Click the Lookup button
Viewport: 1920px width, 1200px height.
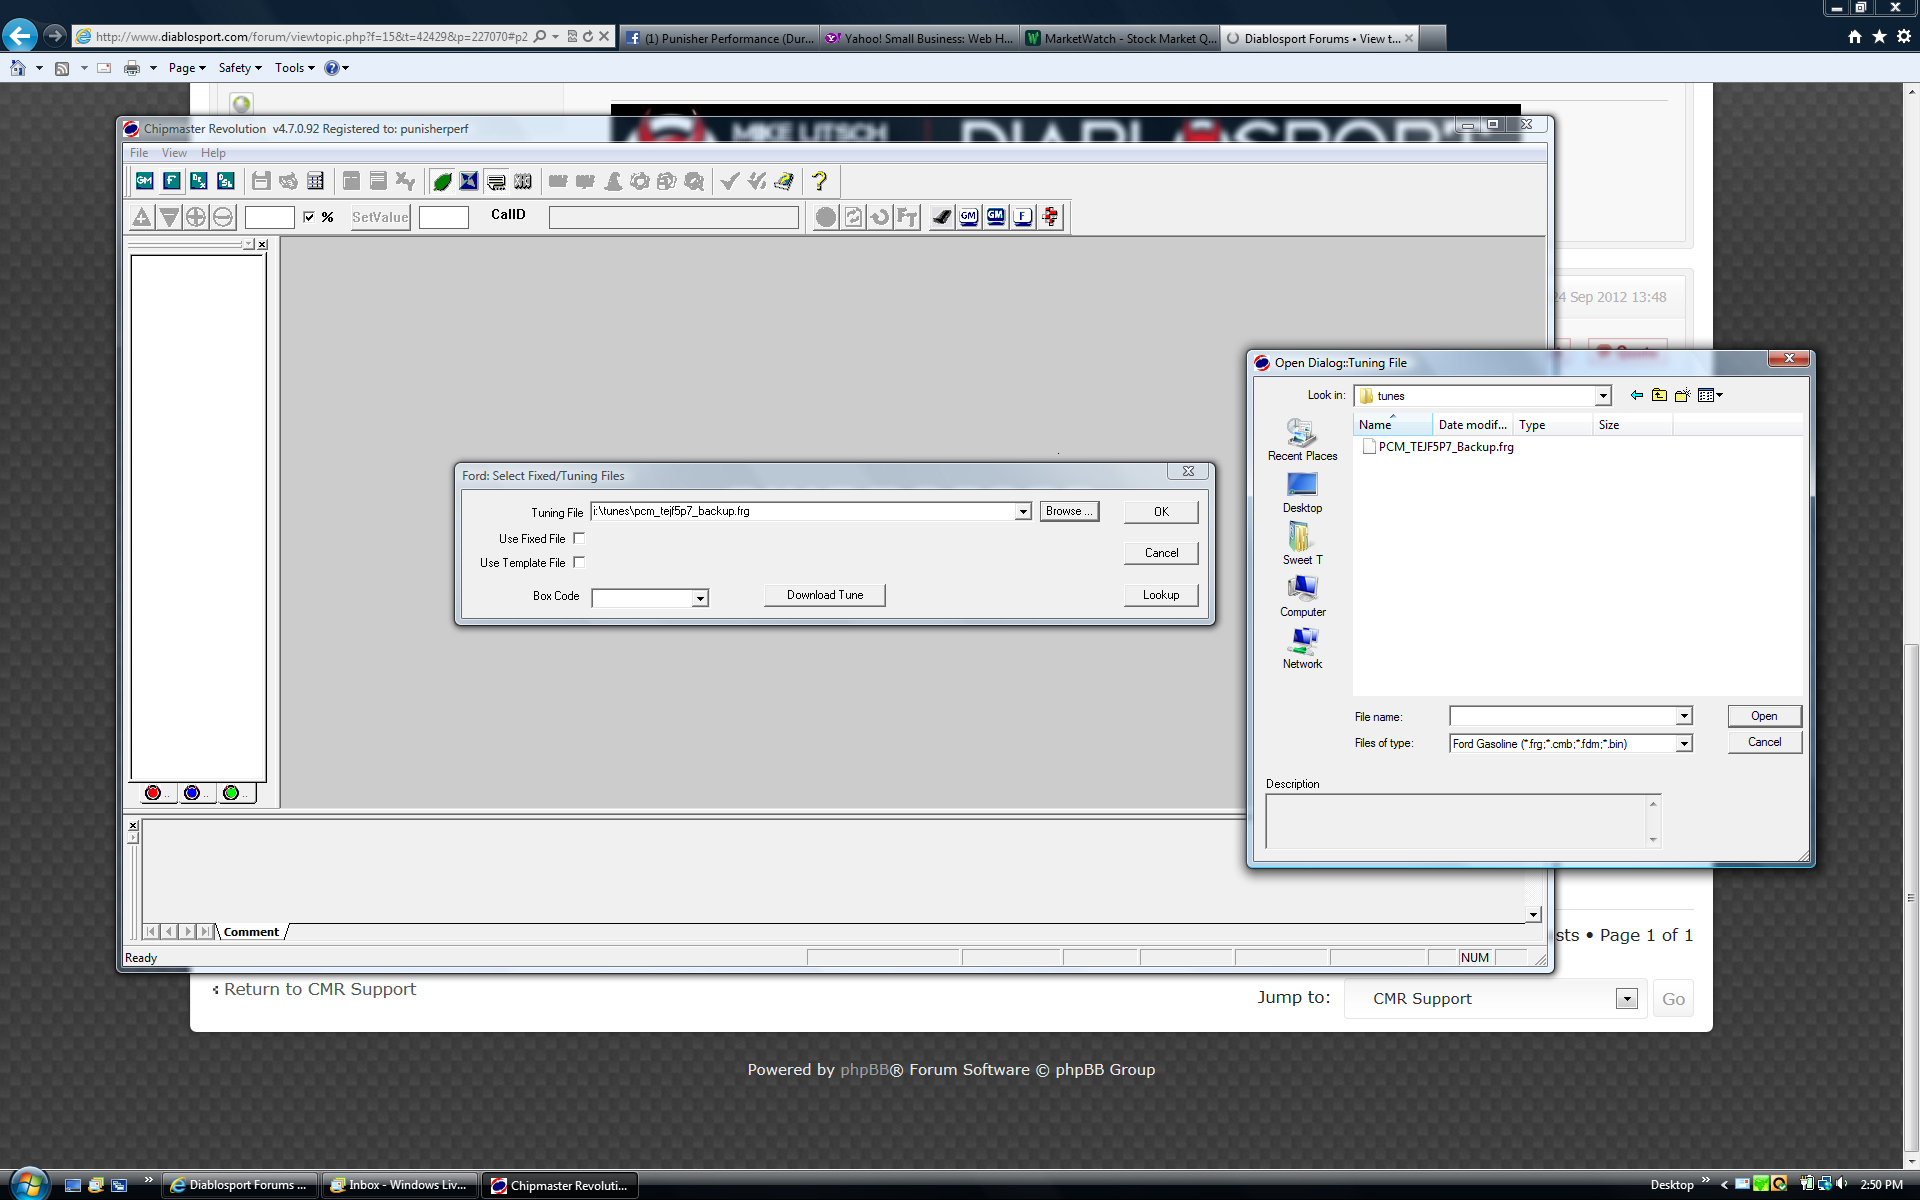pyautogui.click(x=1161, y=595)
